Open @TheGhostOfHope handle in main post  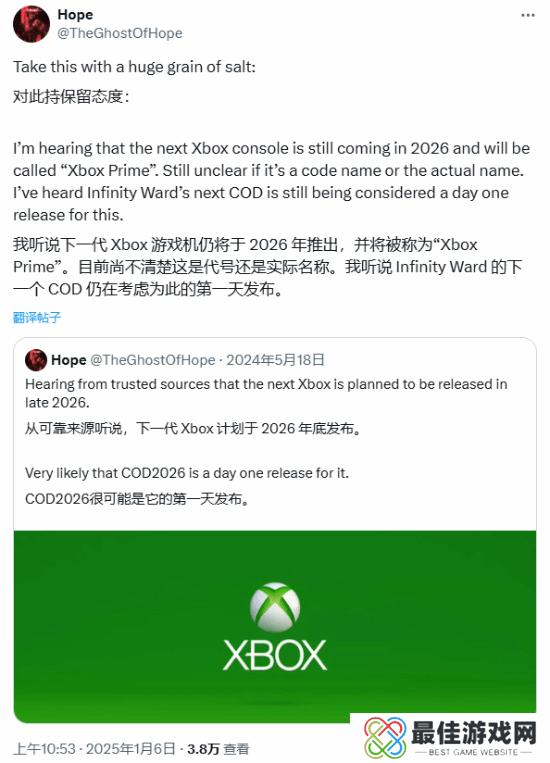click(120, 33)
